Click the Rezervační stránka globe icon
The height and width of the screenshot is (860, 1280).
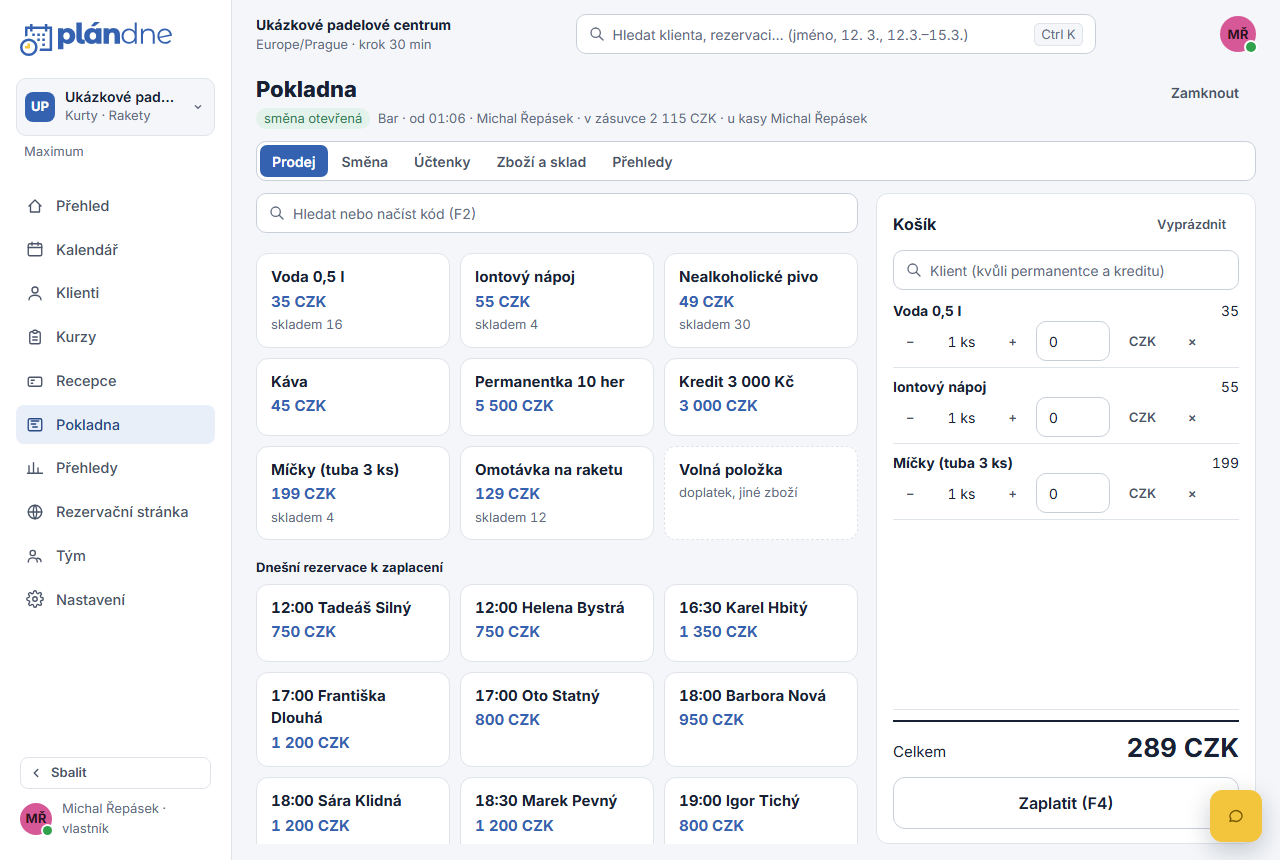35,512
